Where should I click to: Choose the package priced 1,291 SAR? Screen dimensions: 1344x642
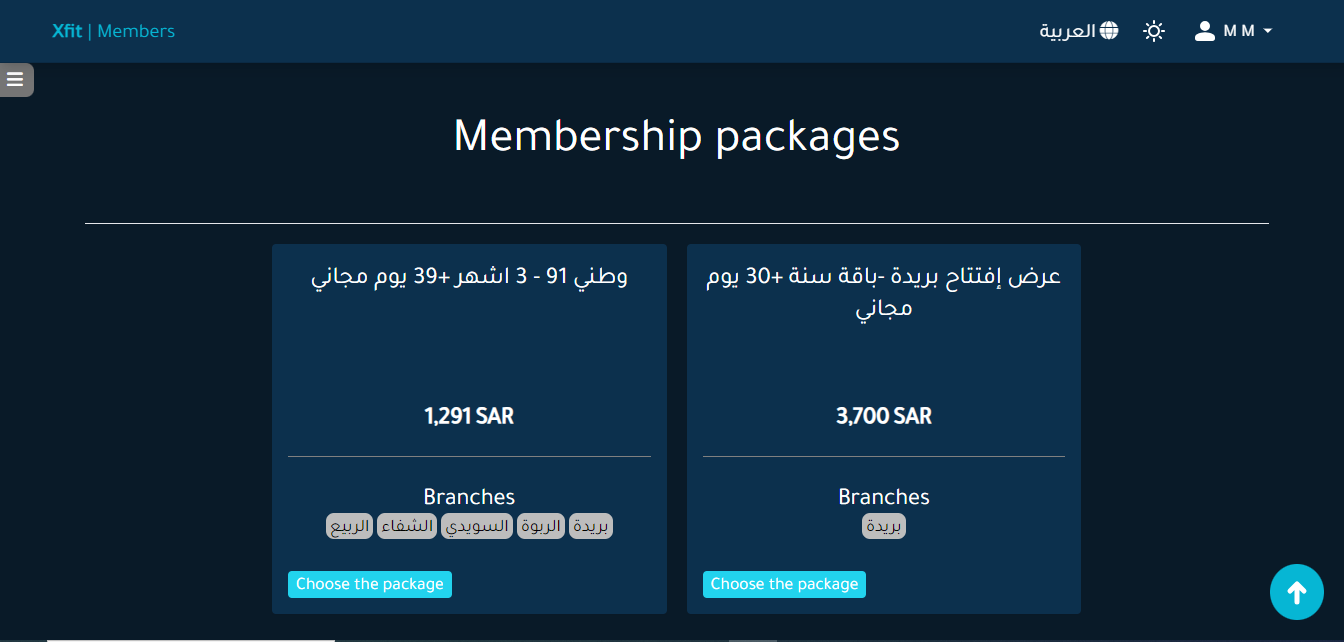370,584
